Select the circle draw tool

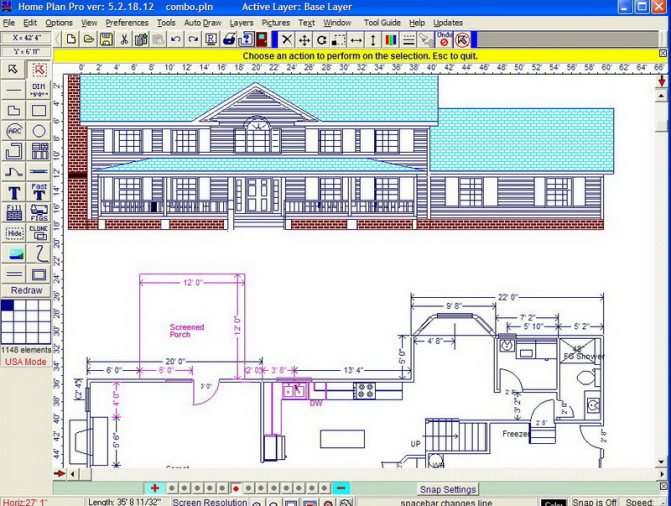pos(39,131)
